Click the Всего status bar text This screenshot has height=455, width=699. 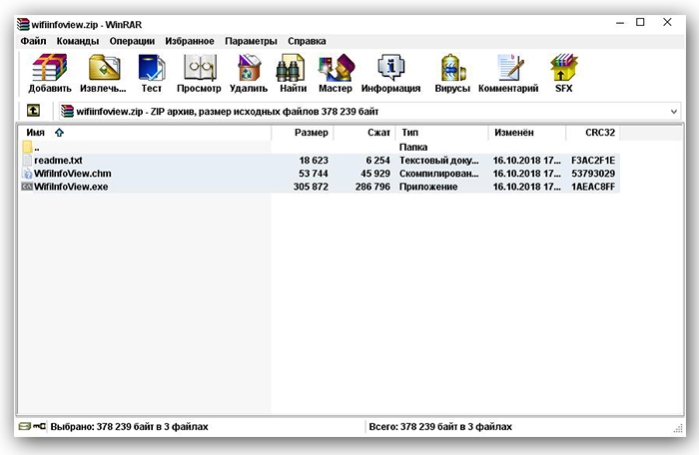tap(440, 426)
